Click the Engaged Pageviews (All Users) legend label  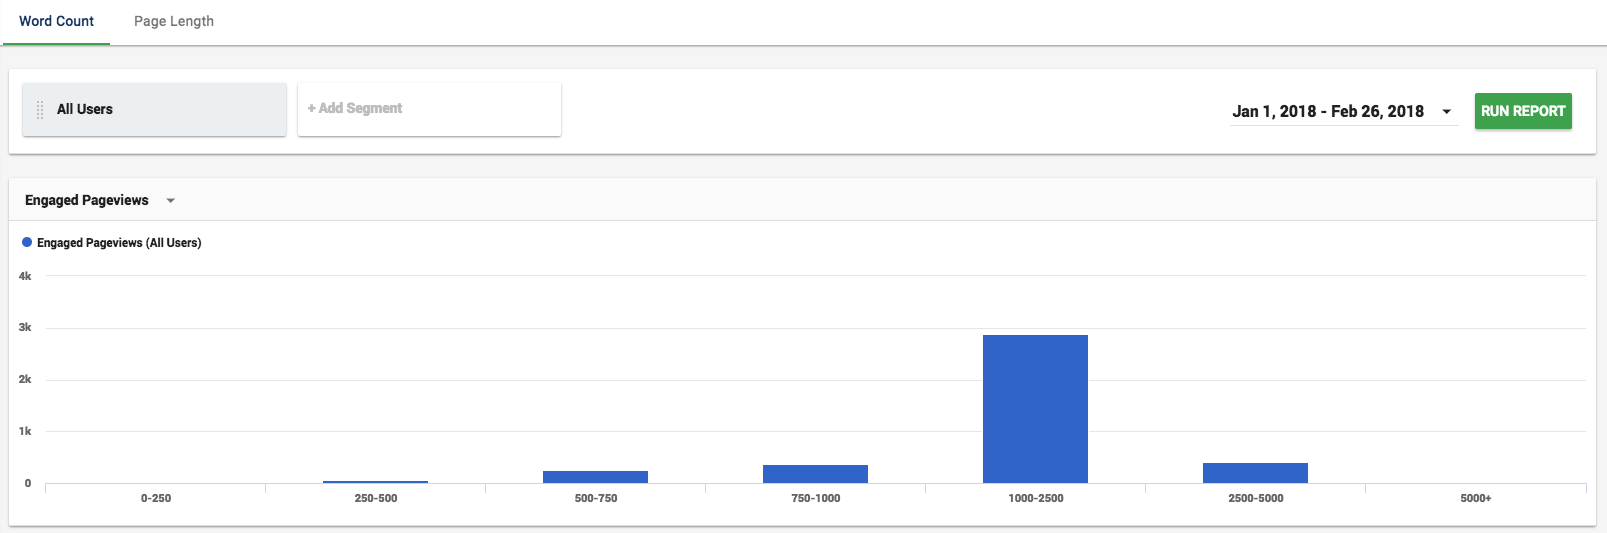[x=119, y=243]
